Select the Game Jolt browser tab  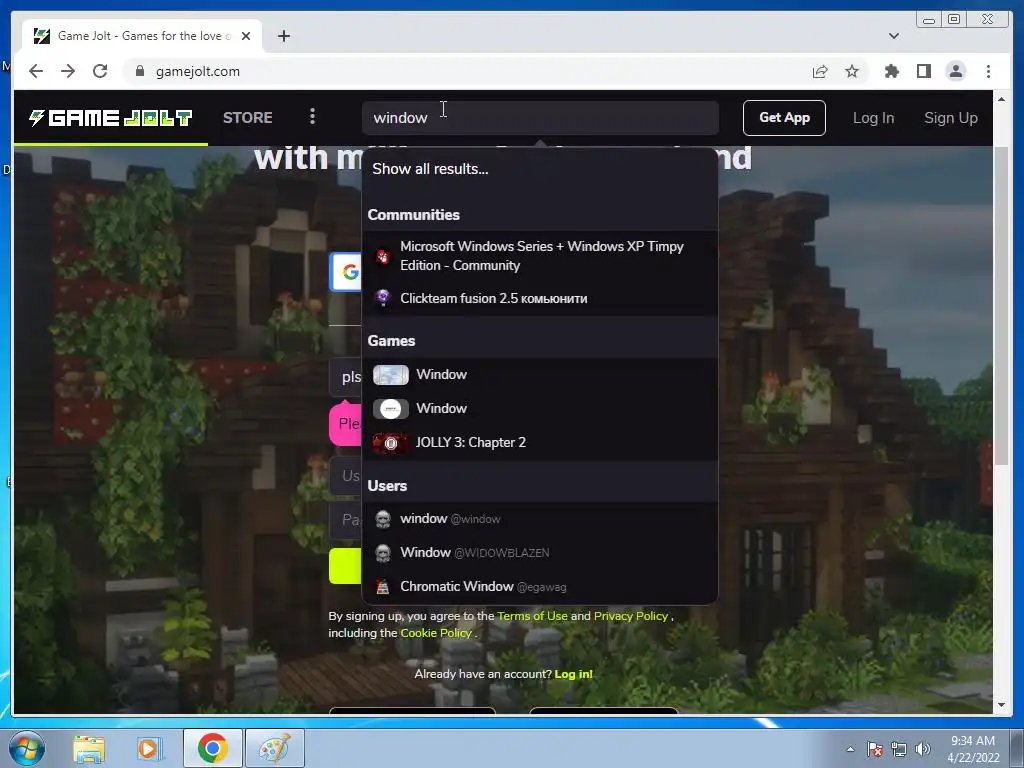[142, 36]
